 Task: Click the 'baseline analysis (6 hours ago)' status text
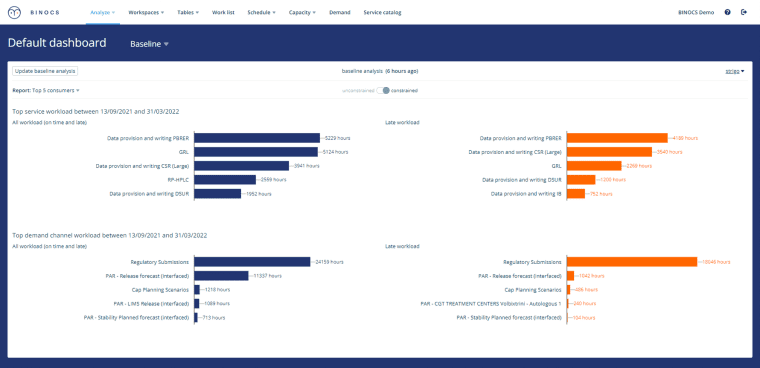(x=380, y=71)
